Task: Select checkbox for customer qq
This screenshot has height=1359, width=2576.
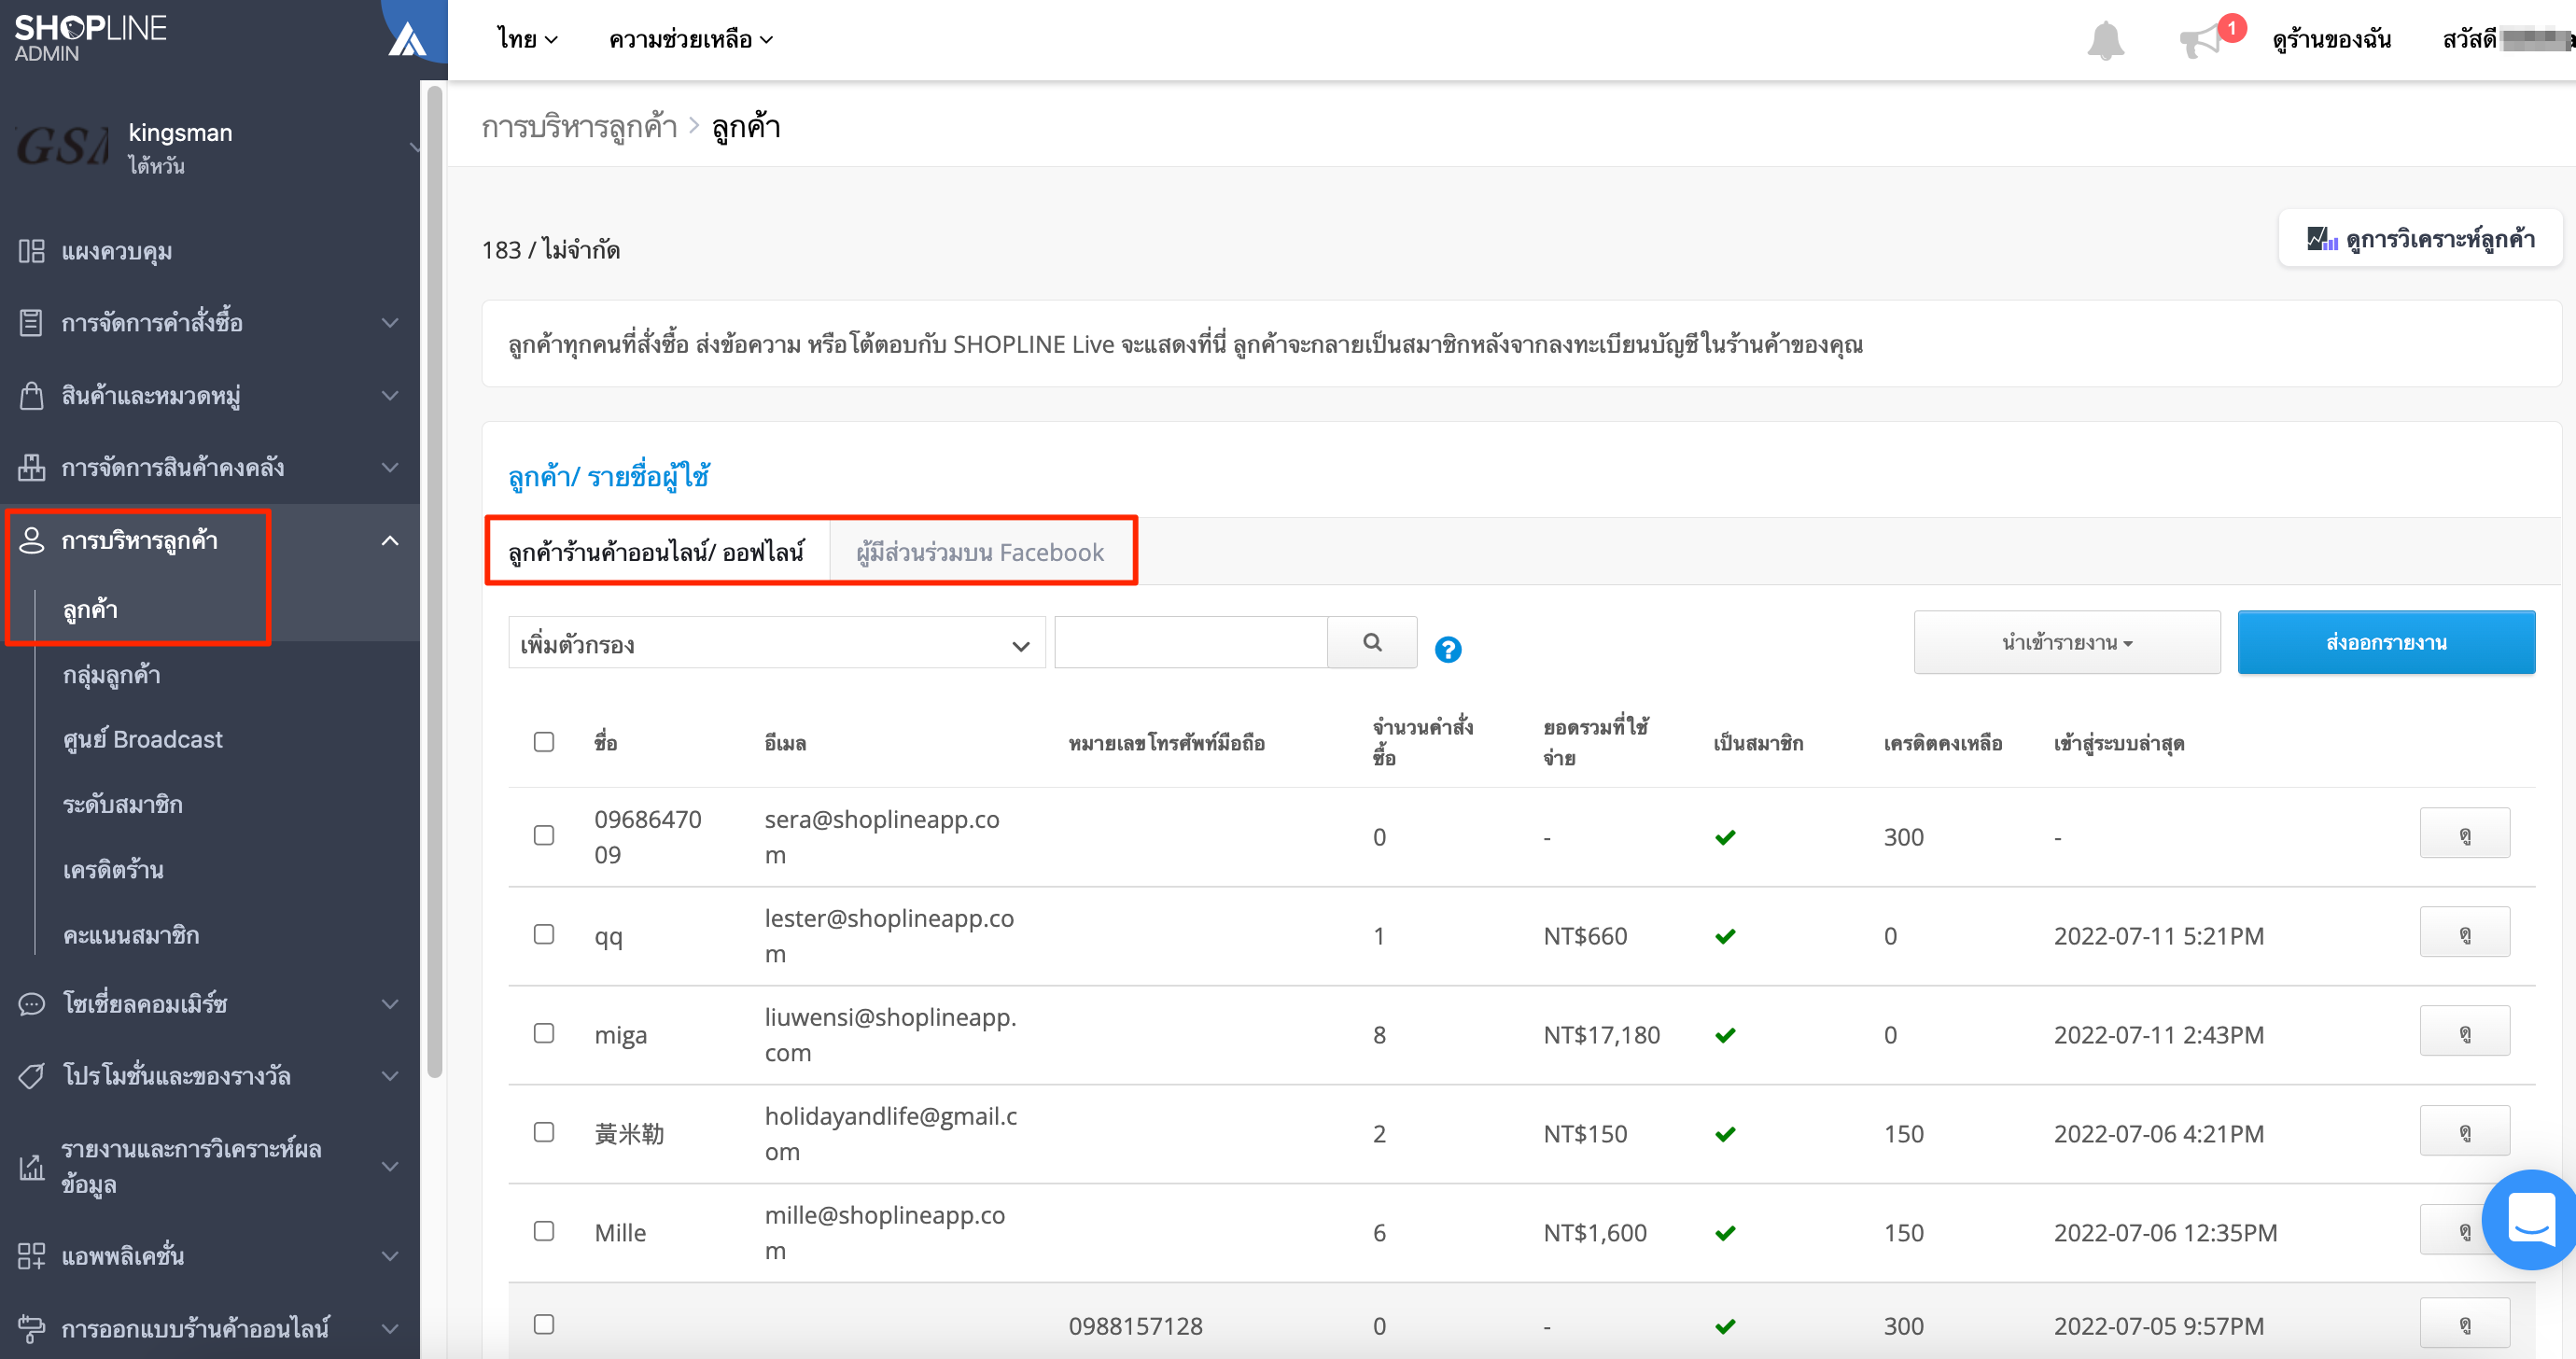Action: (544, 934)
